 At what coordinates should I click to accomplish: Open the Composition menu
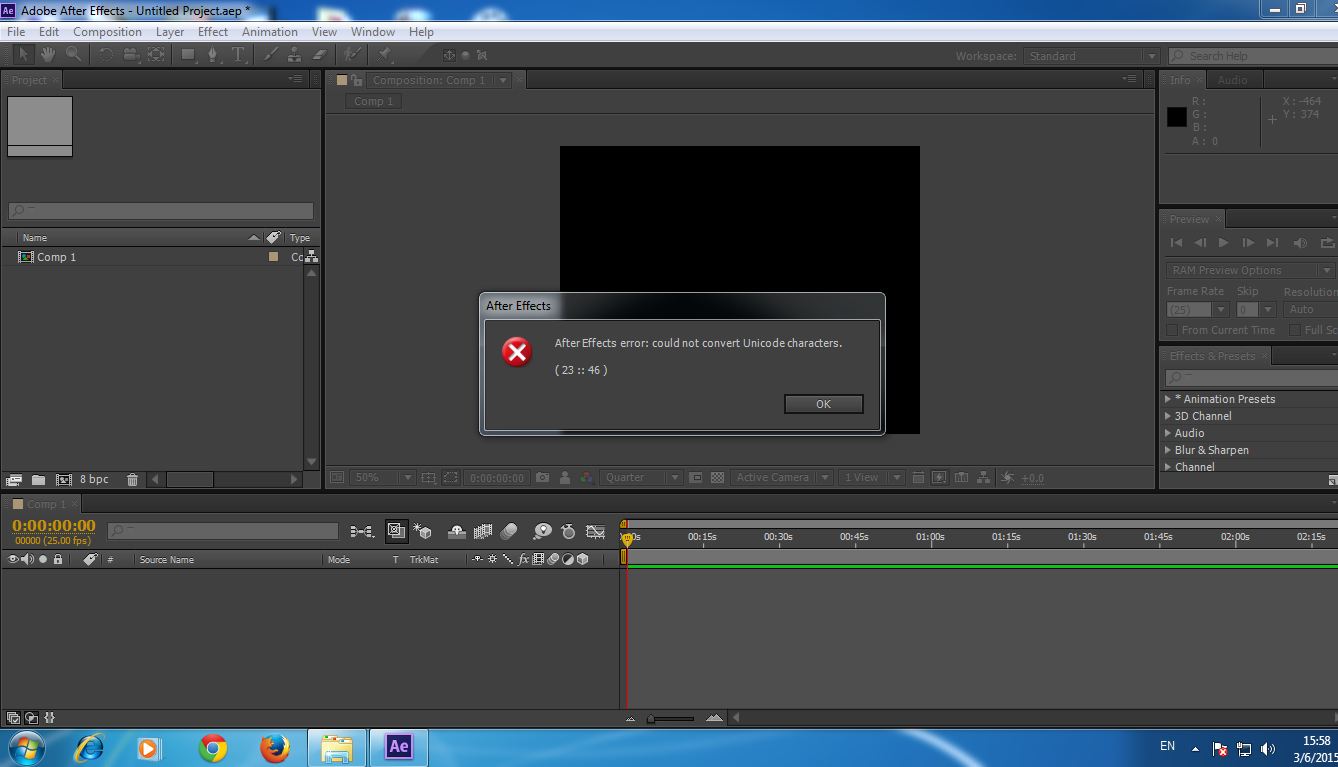pyautogui.click(x=107, y=31)
